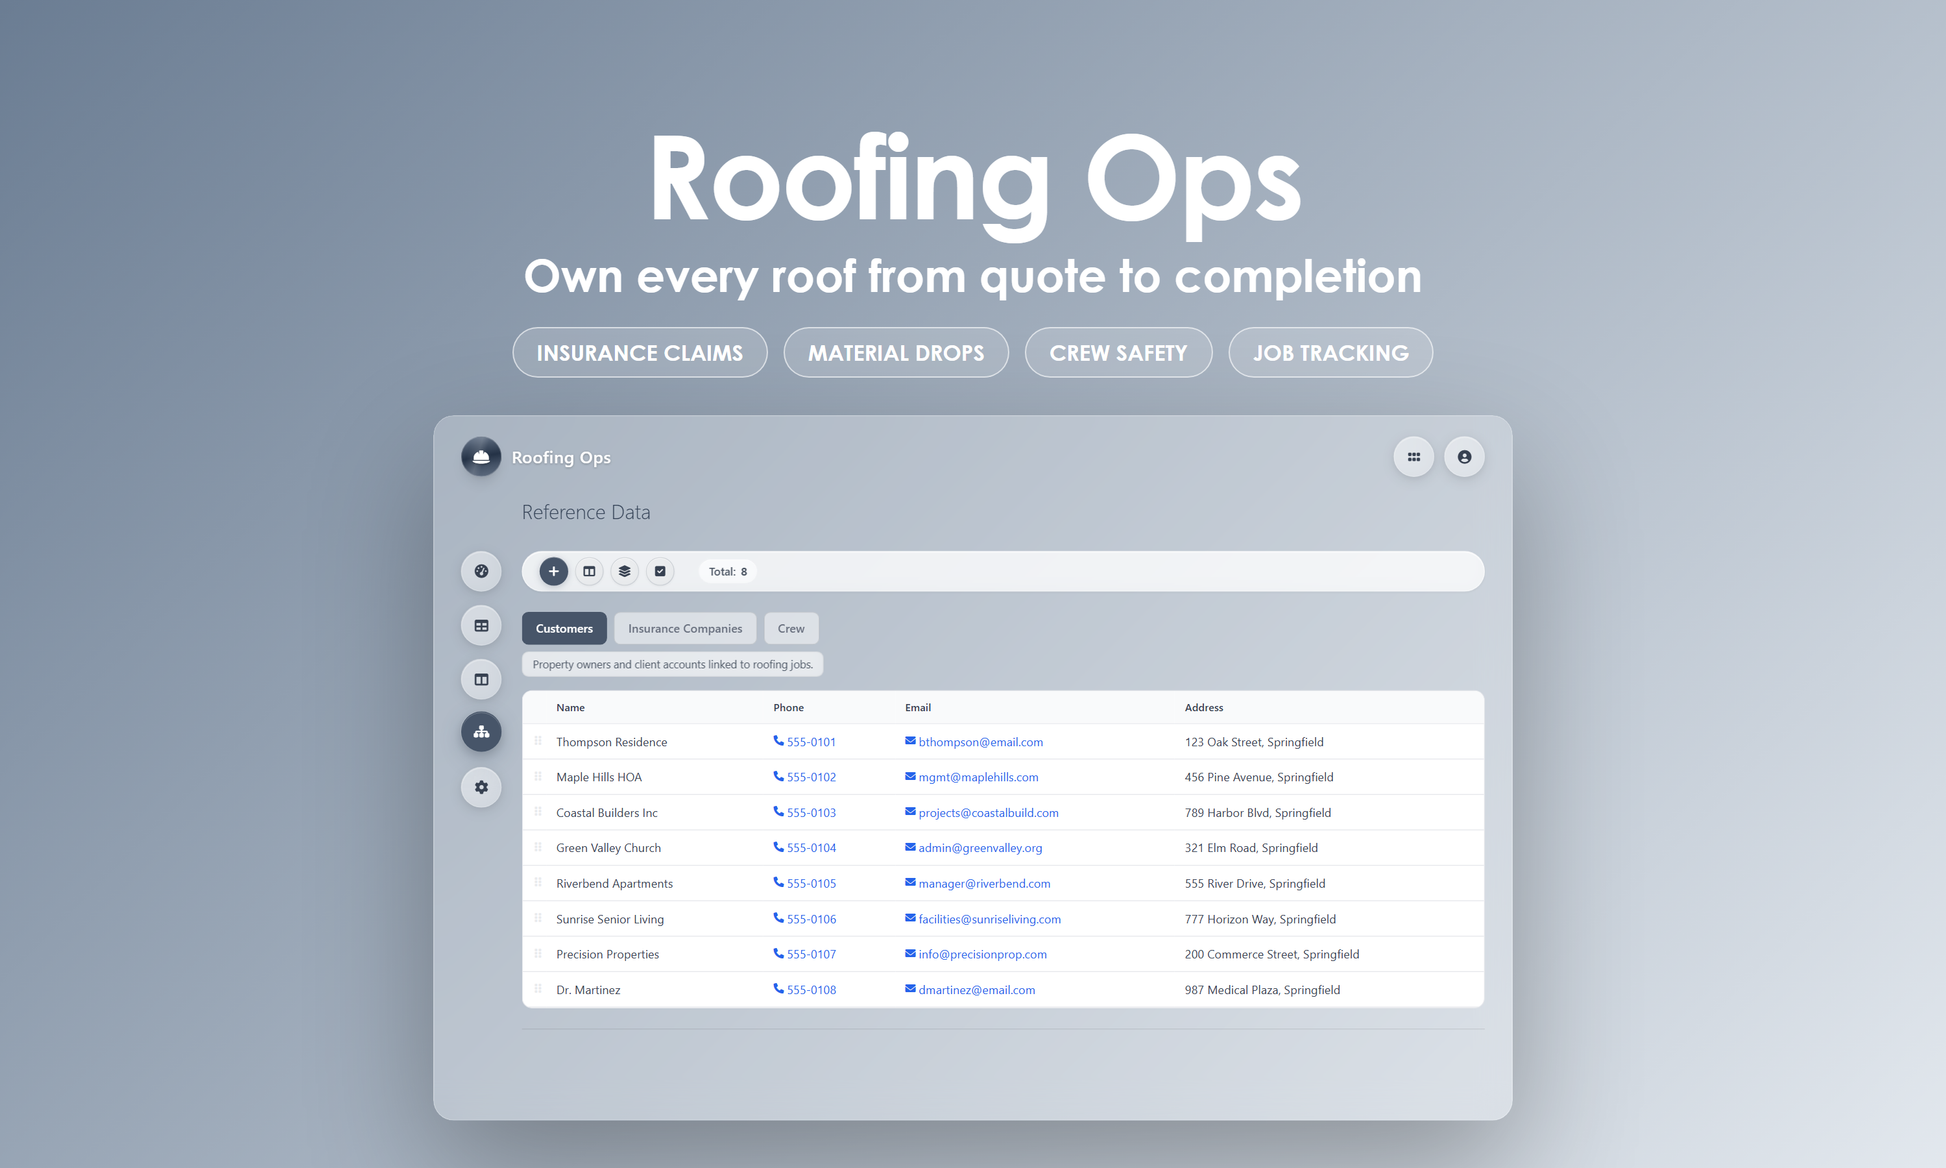Click drag handle of Sunrise Senior Living row
This screenshot has width=1946, height=1168.
[x=538, y=918]
